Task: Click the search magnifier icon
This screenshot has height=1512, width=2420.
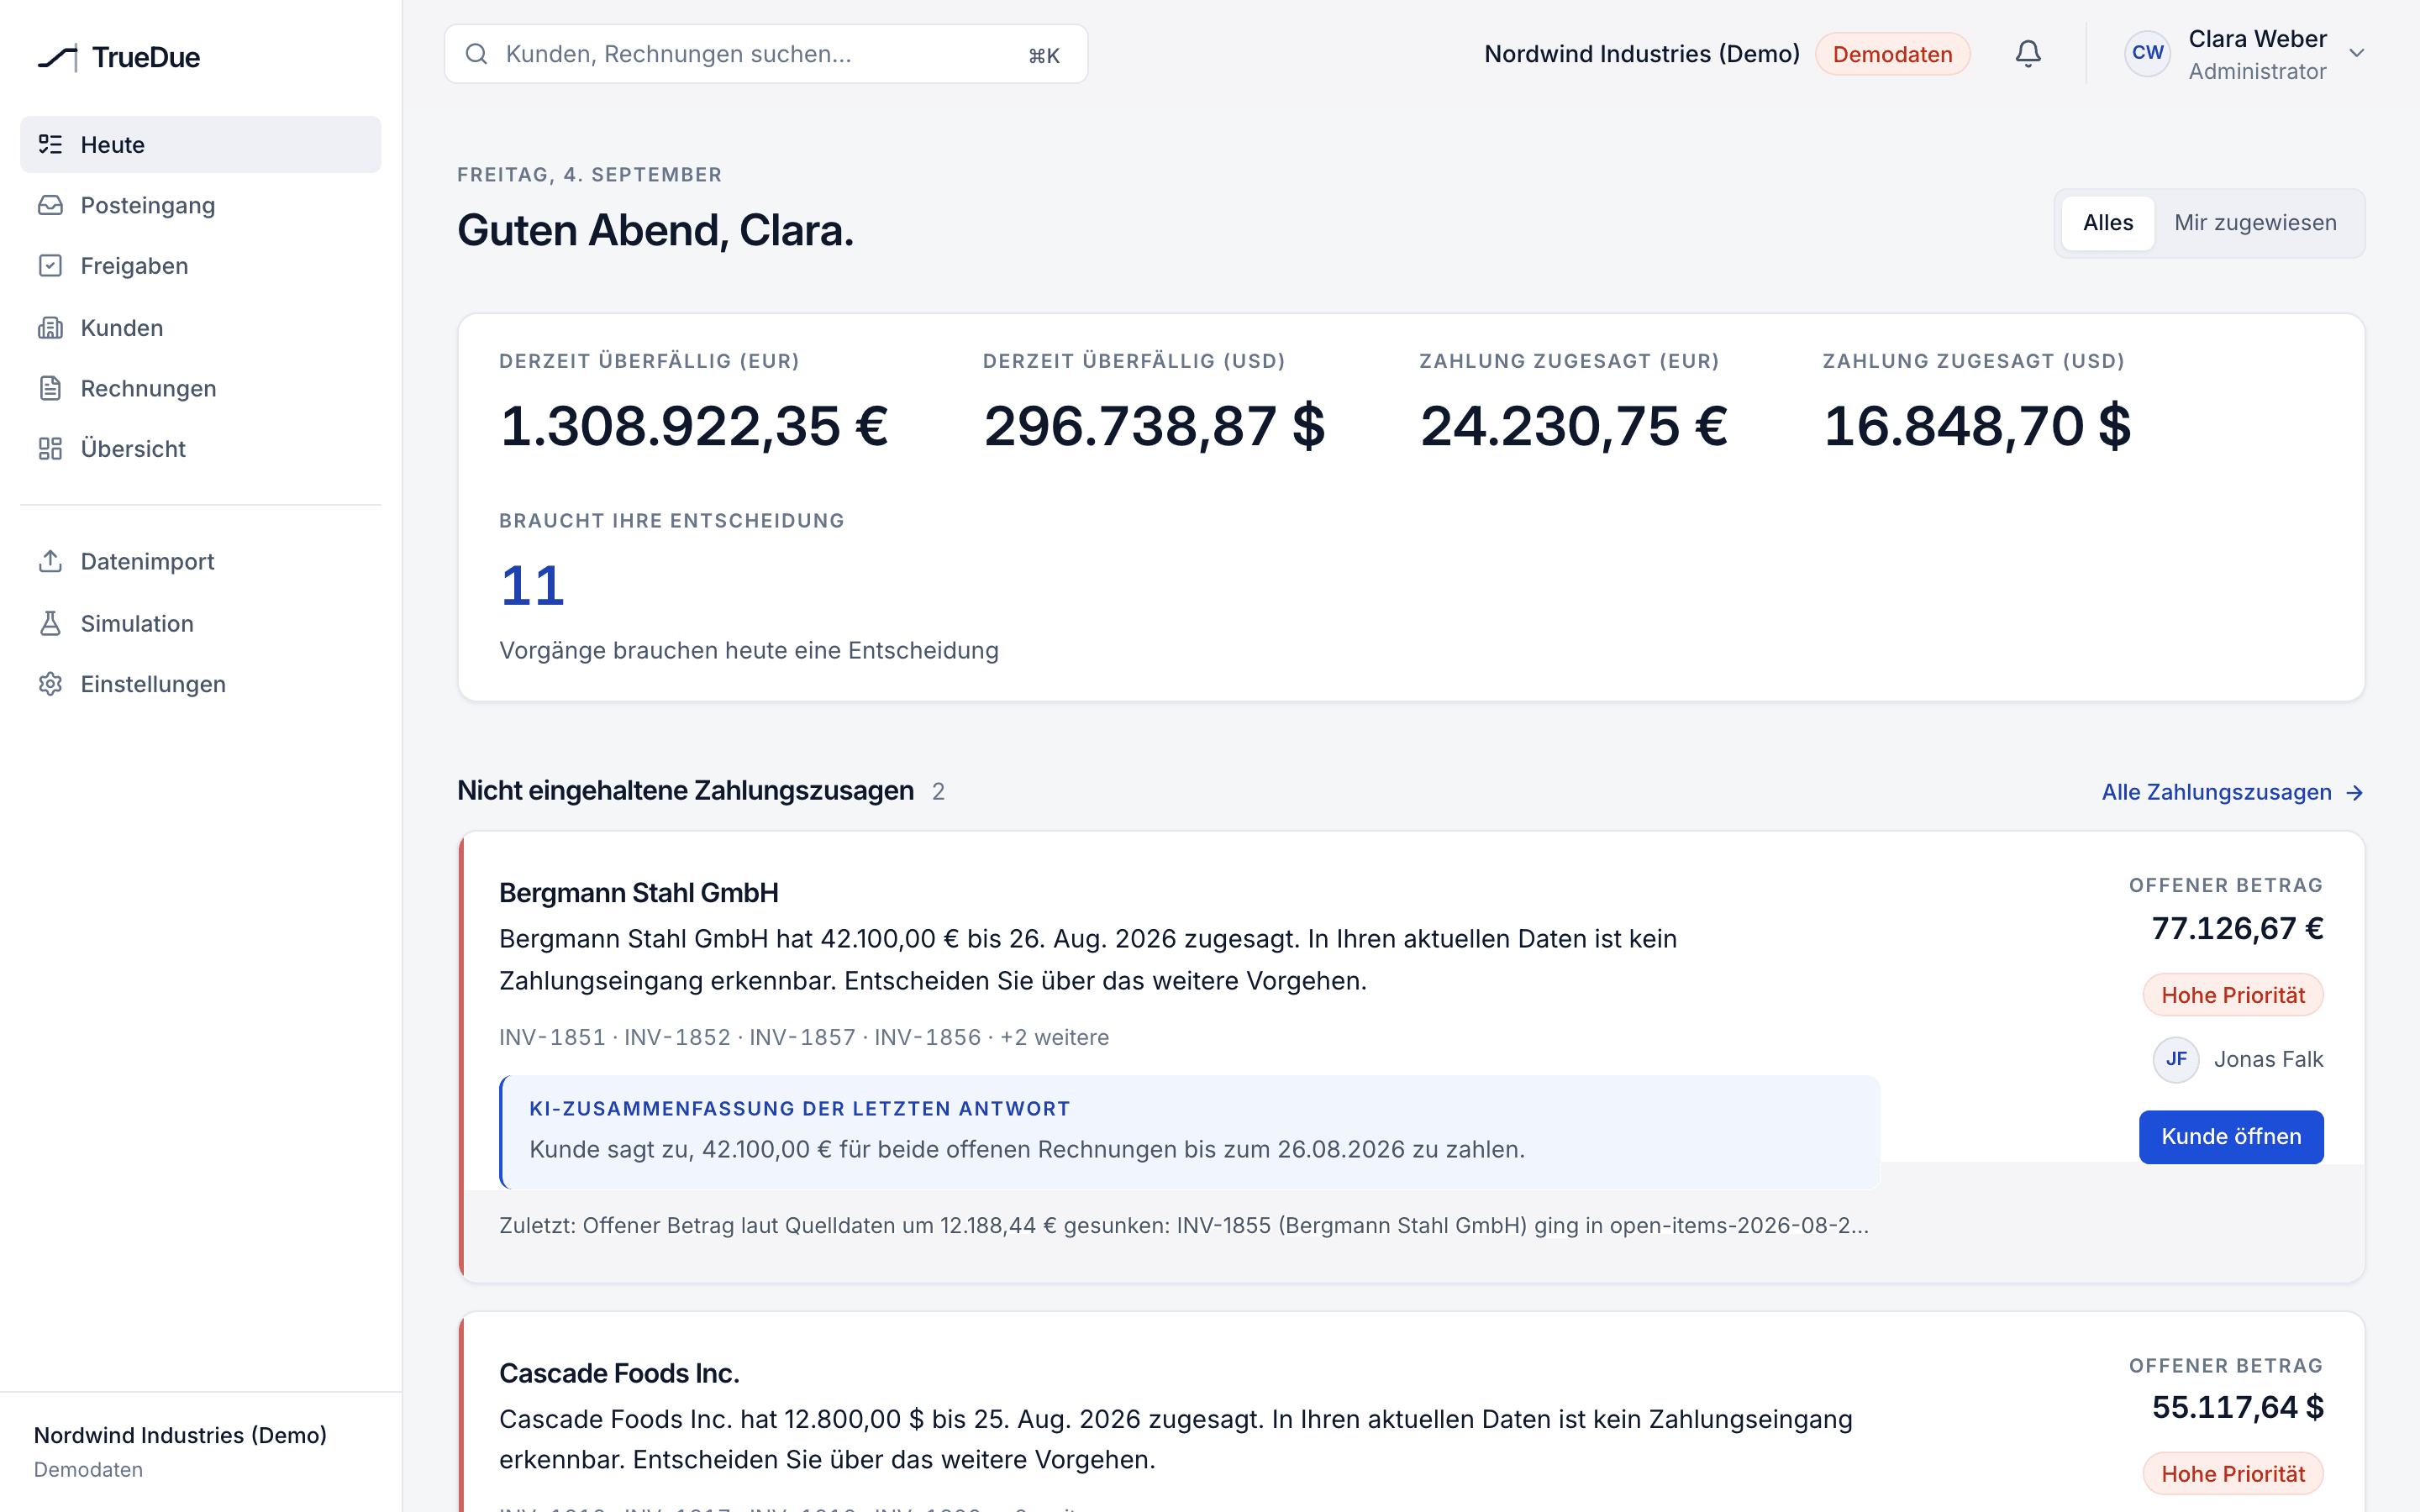Action: point(477,54)
